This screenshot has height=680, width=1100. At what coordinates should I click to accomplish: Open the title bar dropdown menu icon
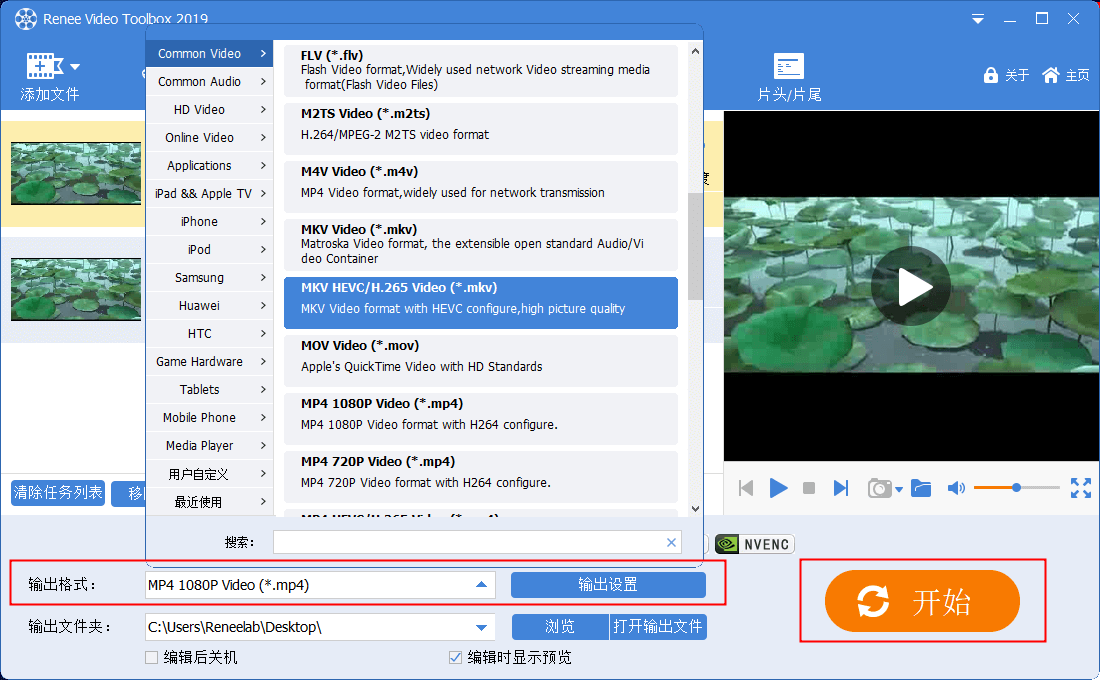coord(977,19)
